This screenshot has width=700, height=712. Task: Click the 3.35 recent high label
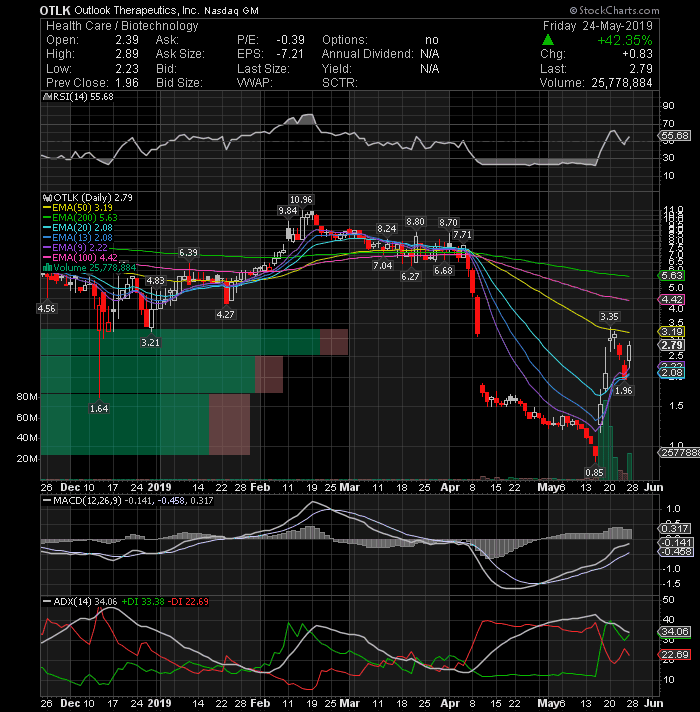pyautogui.click(x=609, y=316)
